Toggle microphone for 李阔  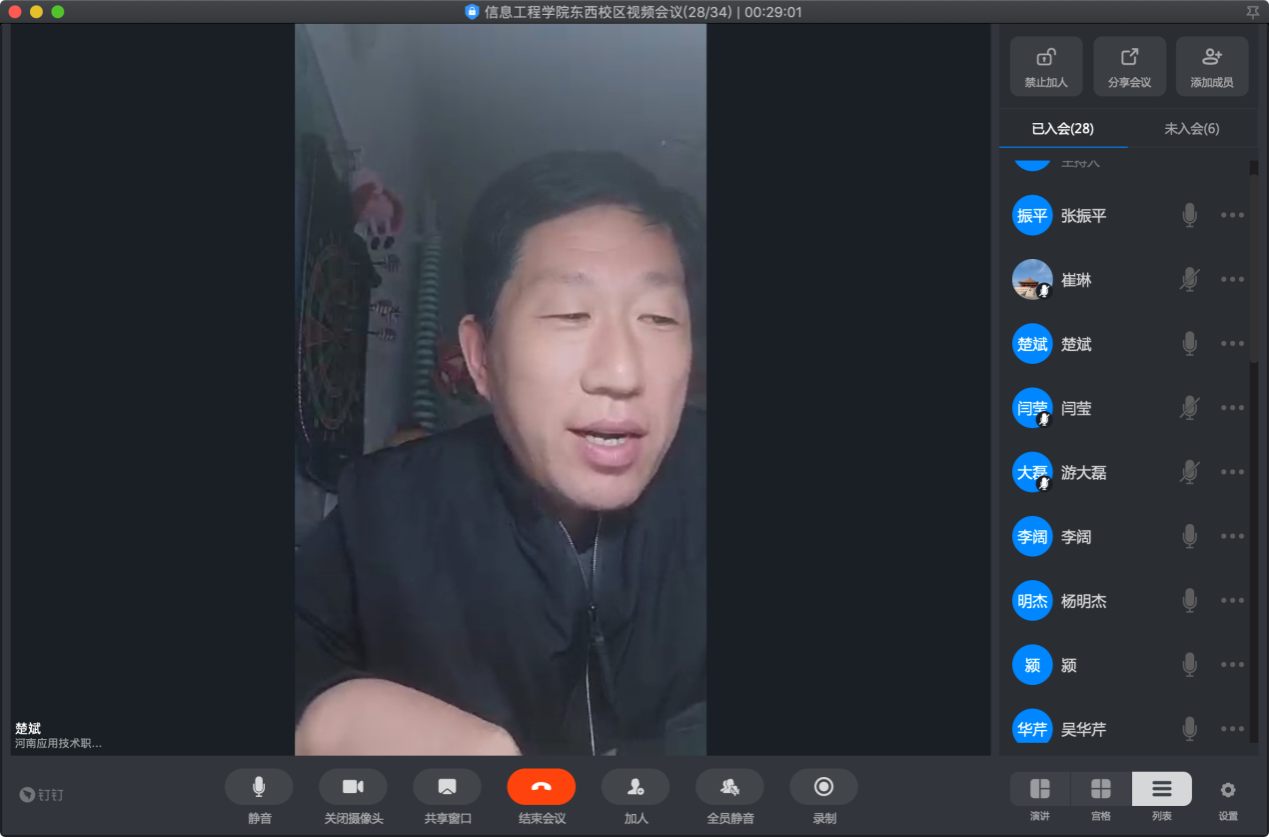pos(1189,537)
